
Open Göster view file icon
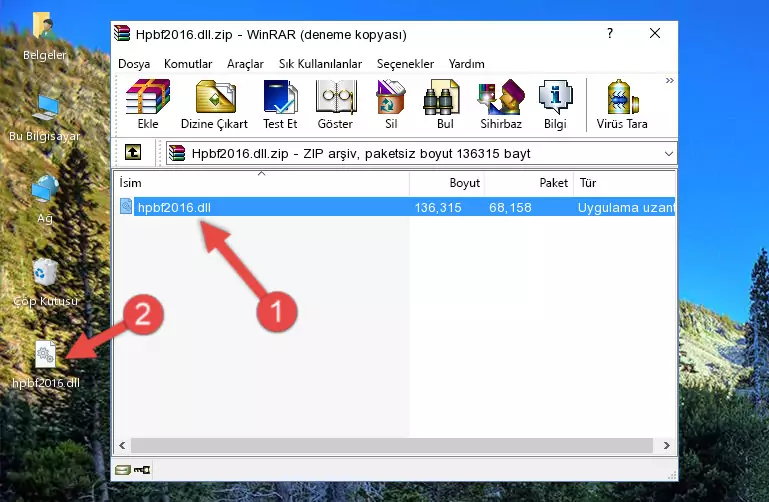point(335,104)
